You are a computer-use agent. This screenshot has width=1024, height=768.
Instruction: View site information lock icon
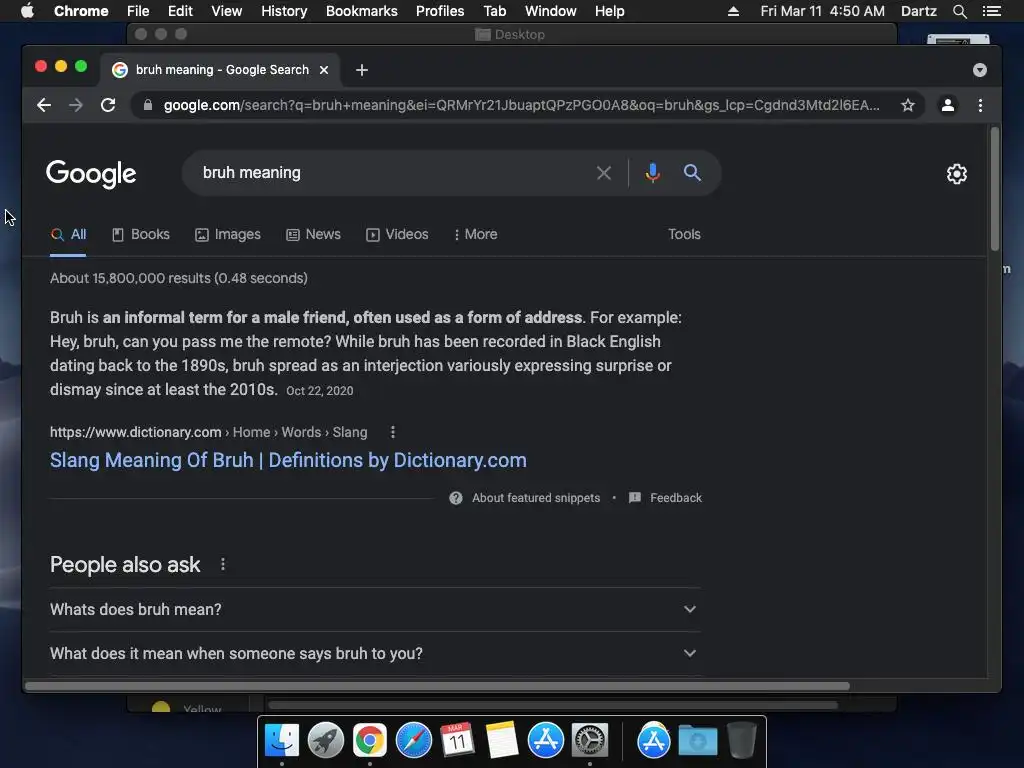coord(148,105)
